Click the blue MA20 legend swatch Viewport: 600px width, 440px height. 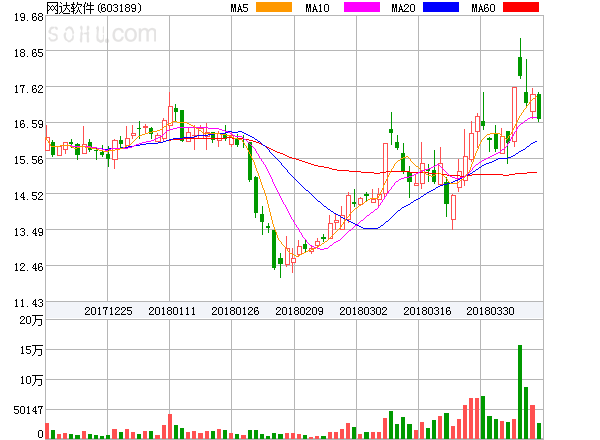pos(441,7)
